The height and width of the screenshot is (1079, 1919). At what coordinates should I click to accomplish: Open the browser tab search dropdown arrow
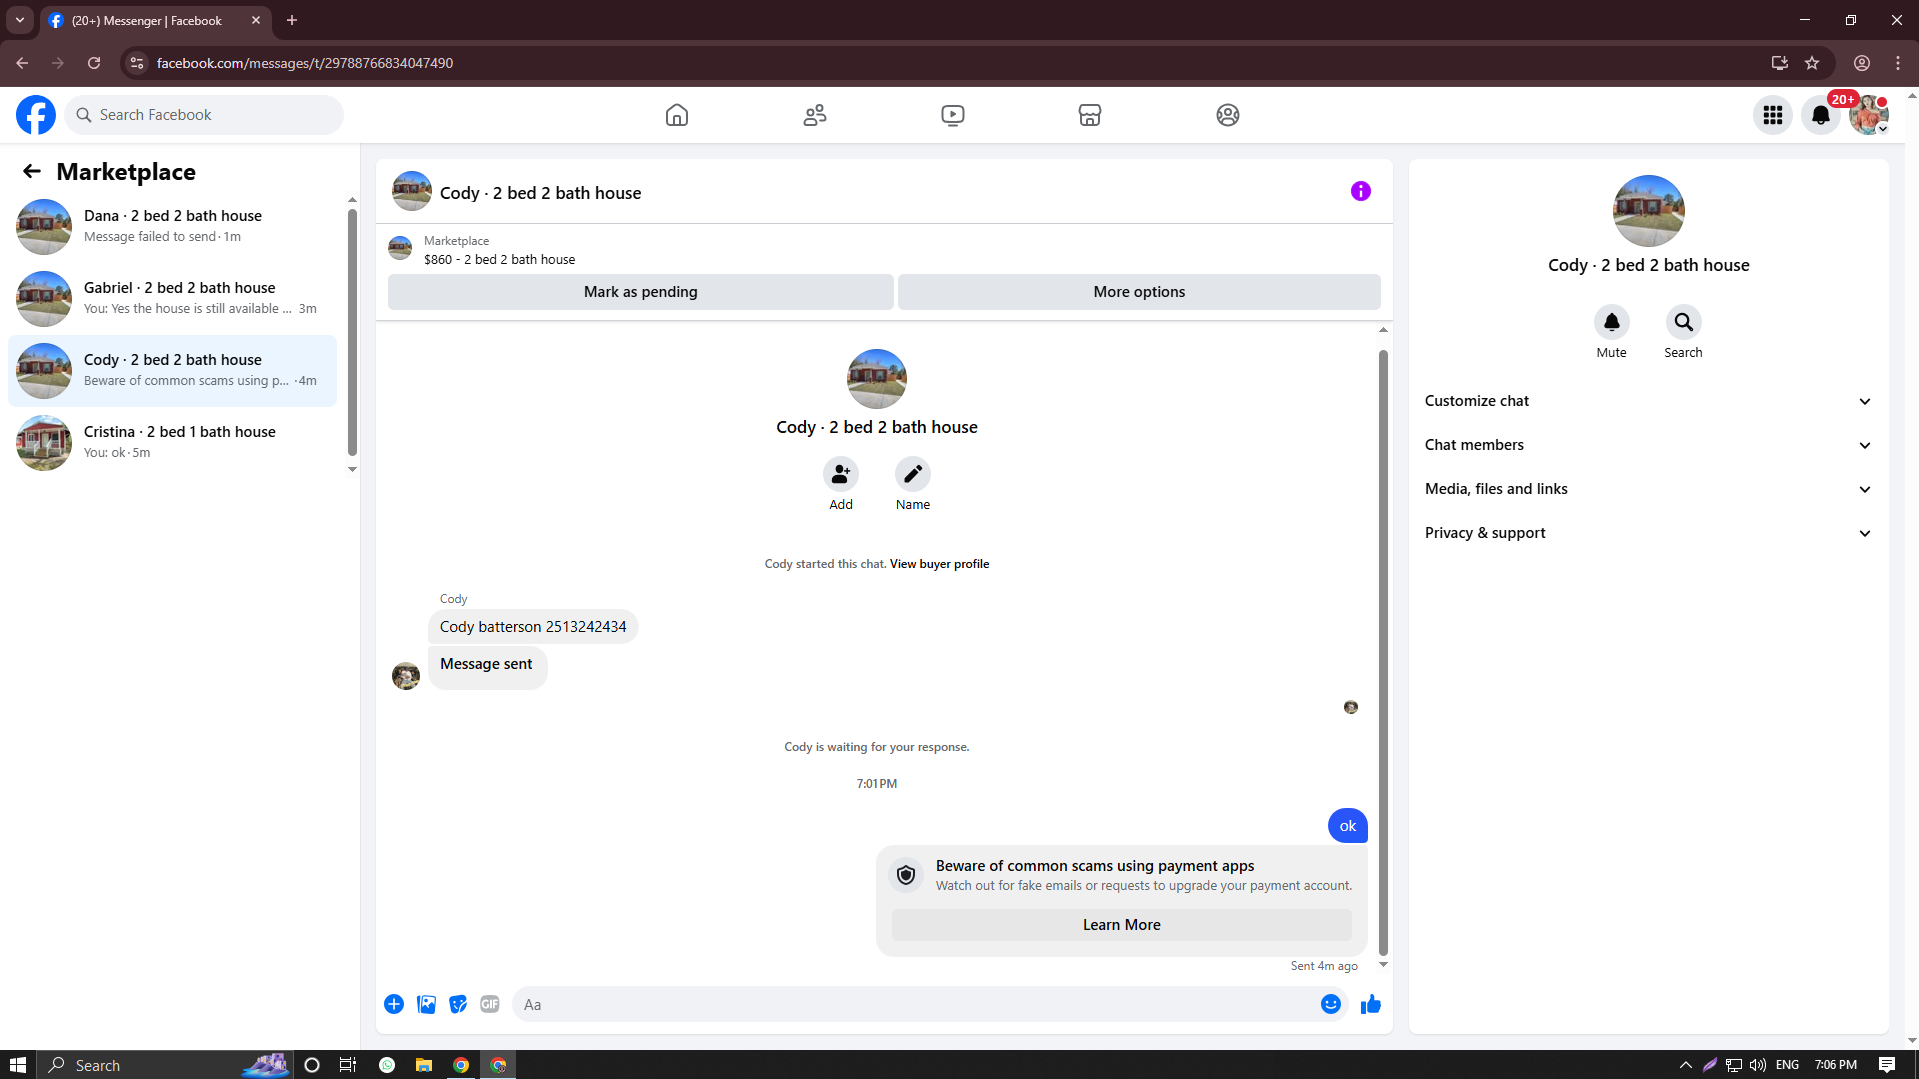20,20
